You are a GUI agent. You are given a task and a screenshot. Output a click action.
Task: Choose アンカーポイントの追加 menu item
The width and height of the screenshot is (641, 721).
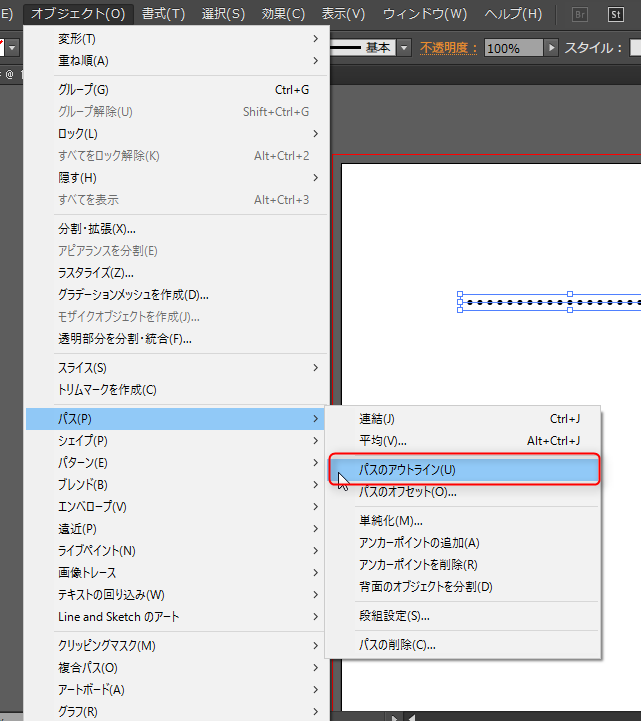(x=419, y=543)
